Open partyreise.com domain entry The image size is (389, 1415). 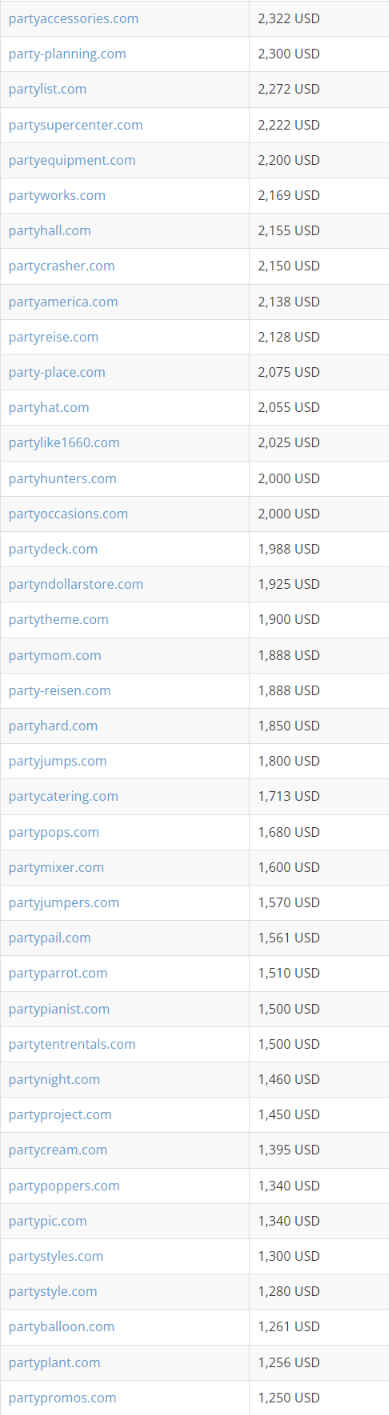point(53,337)
